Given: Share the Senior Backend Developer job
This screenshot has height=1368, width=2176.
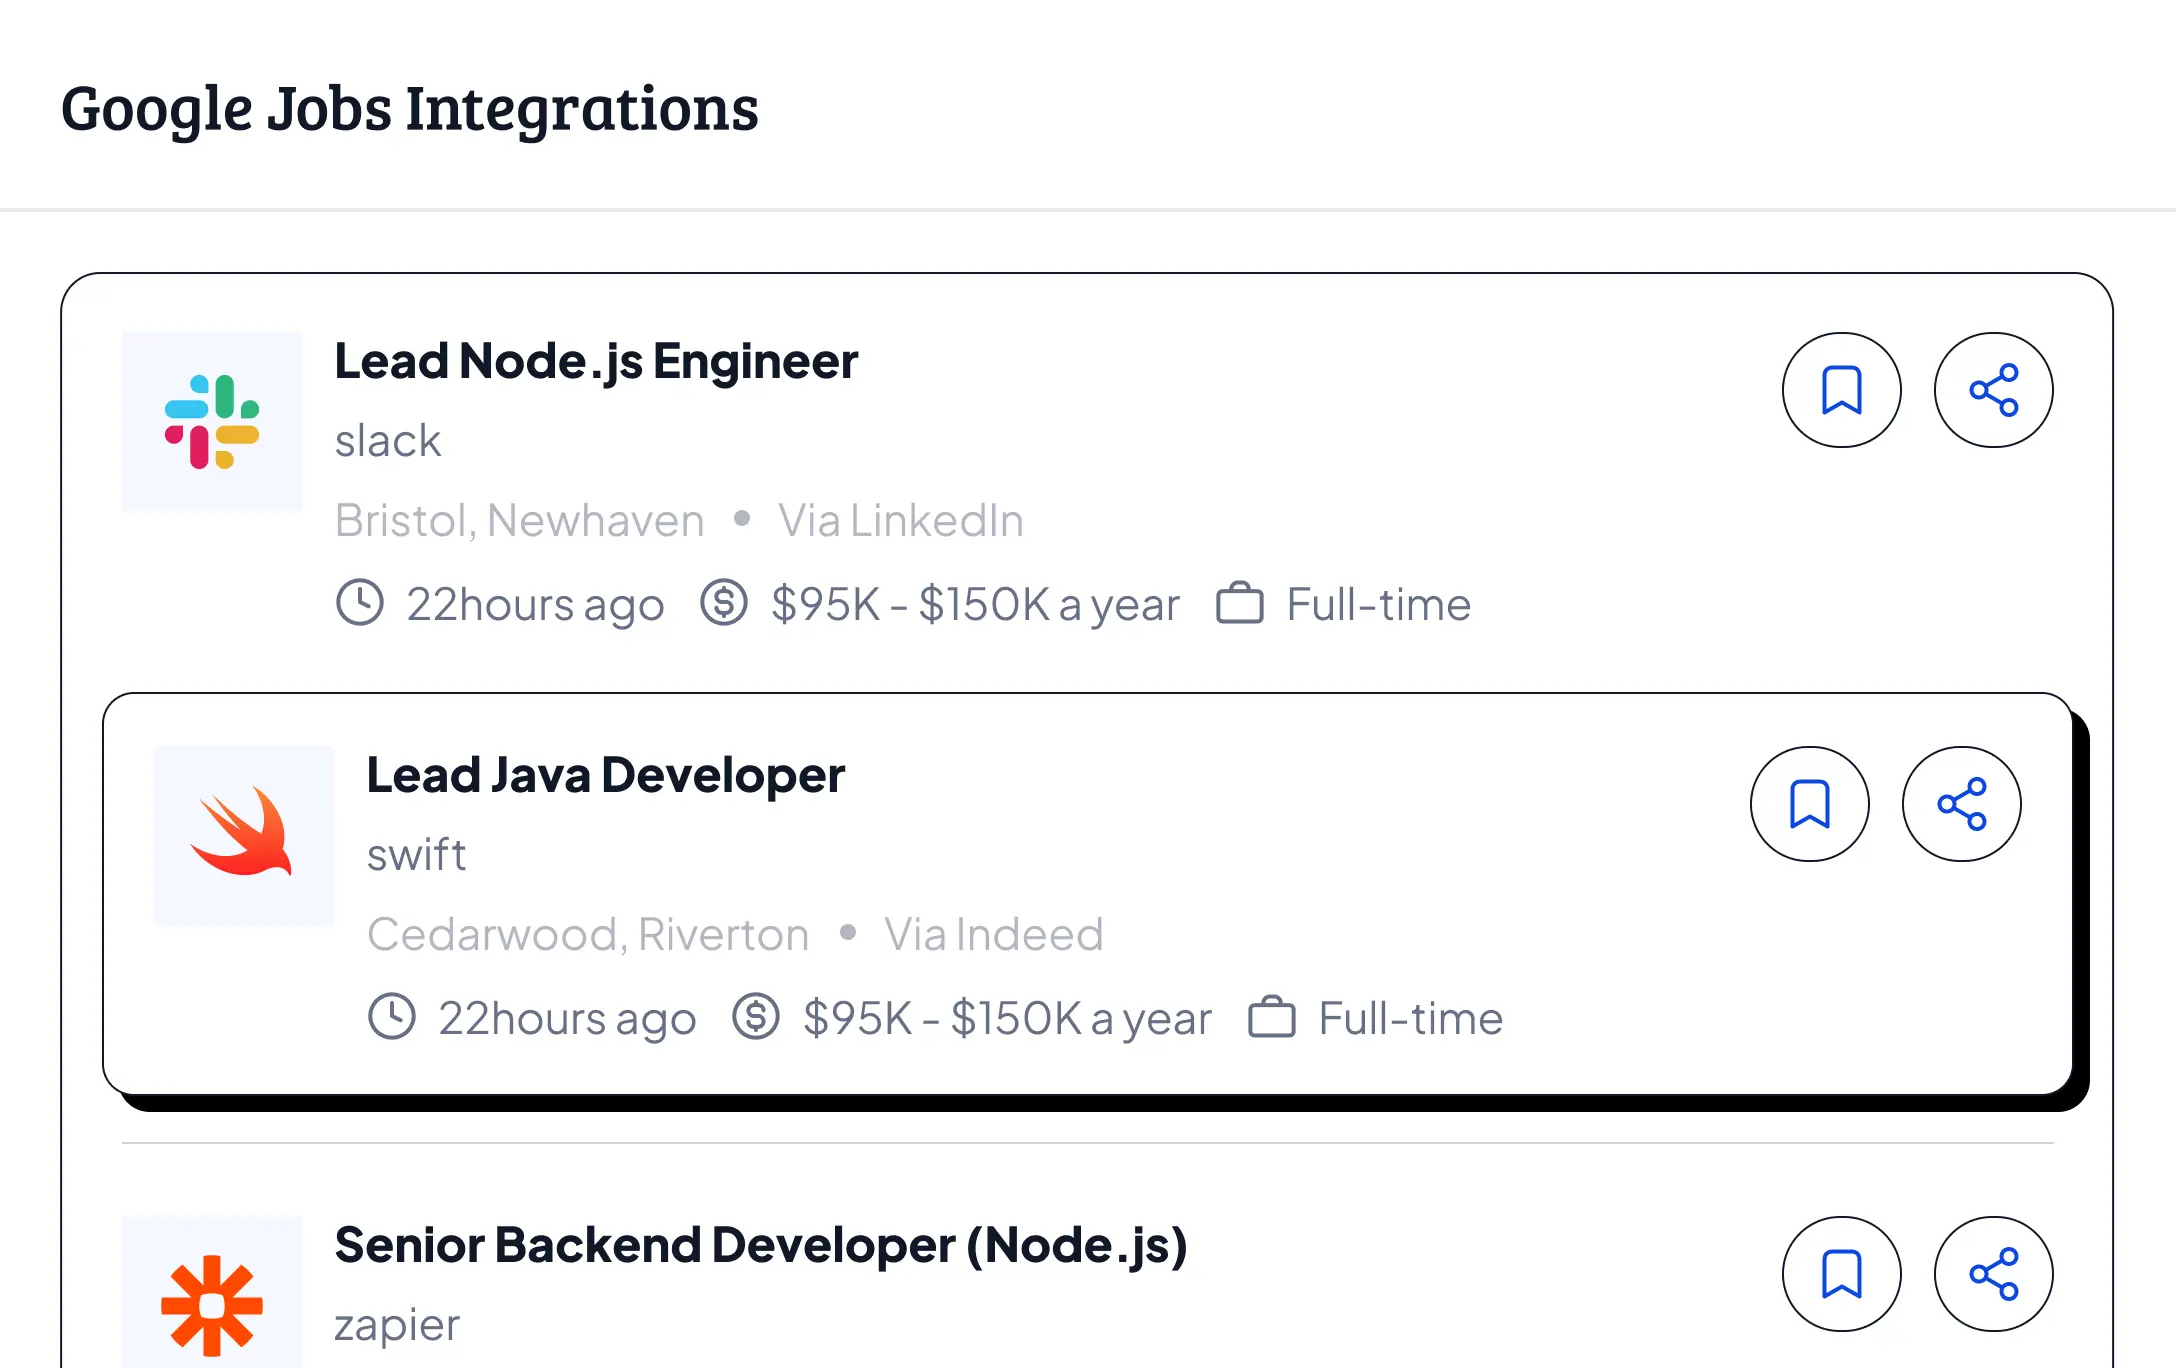Looking at the screenshot, I should click(x=1993, y=1274).
